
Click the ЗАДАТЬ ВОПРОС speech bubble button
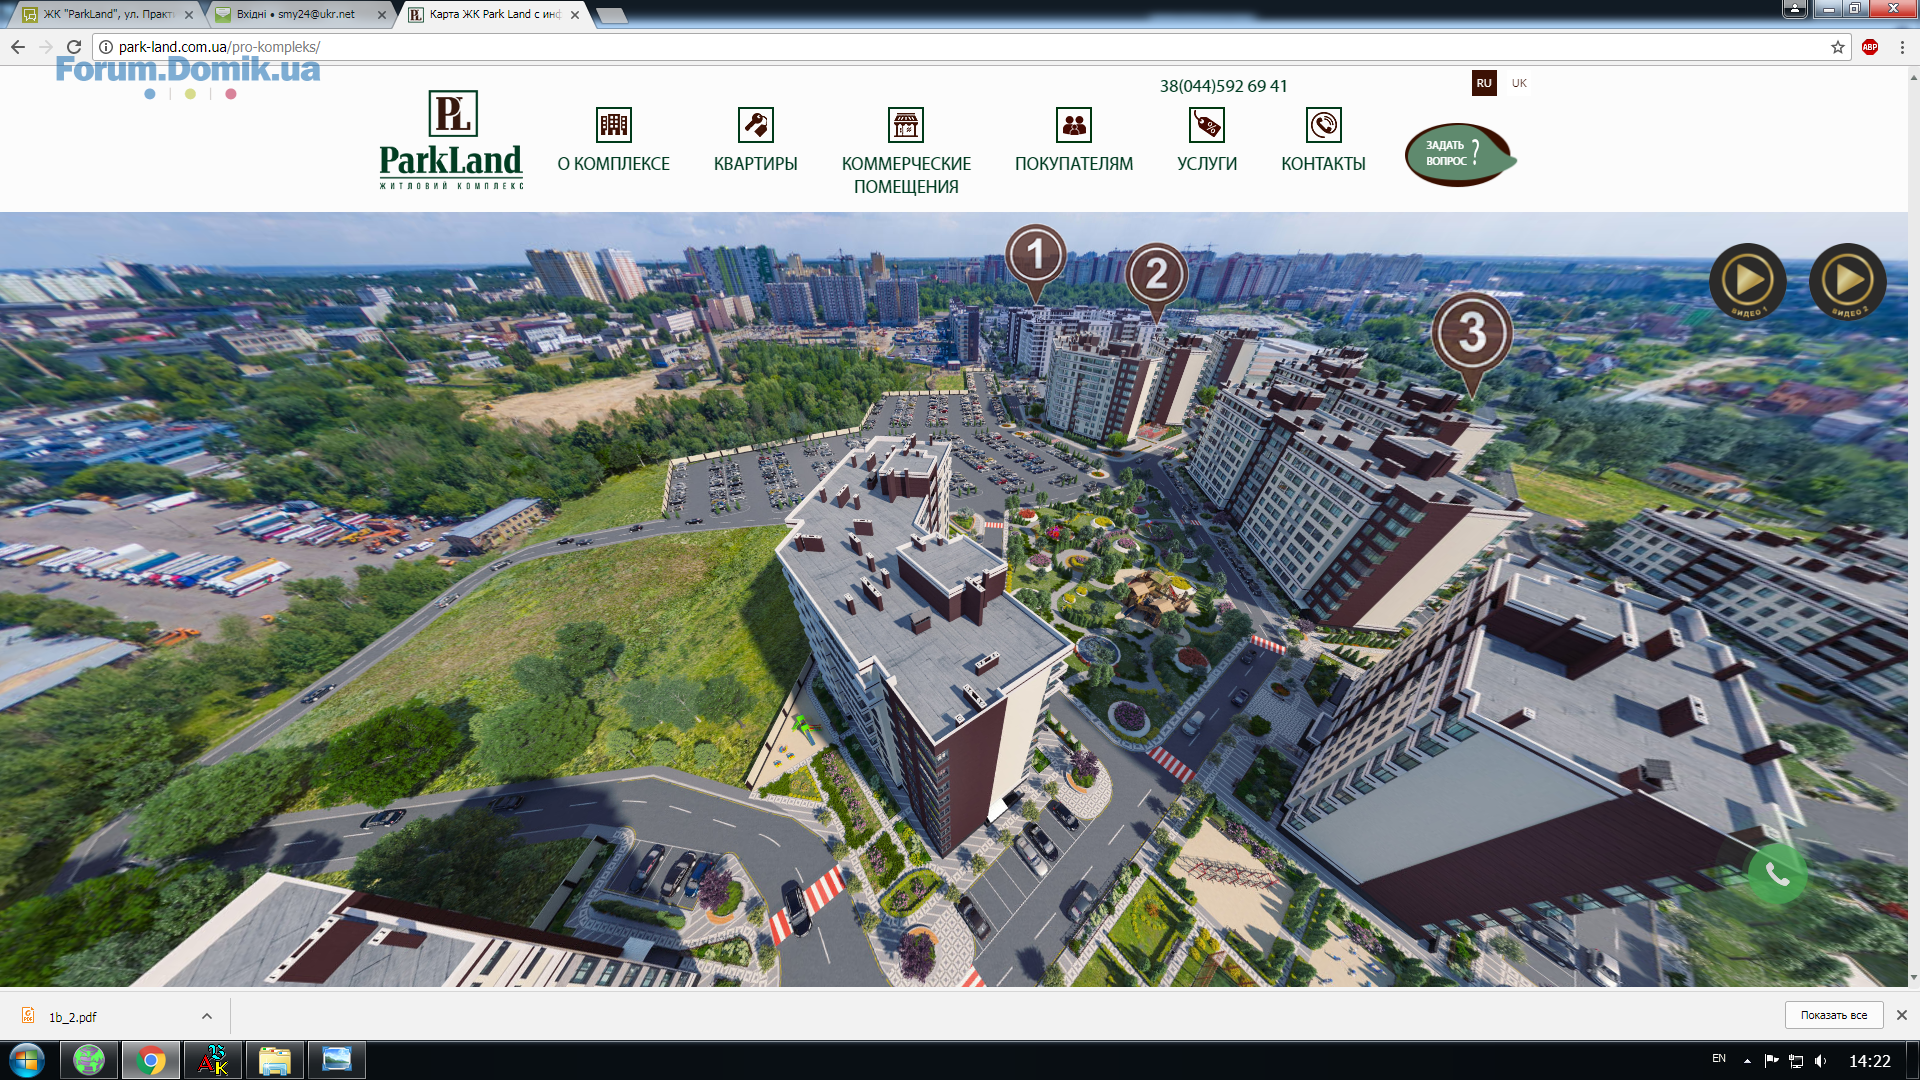point(1459,154)
